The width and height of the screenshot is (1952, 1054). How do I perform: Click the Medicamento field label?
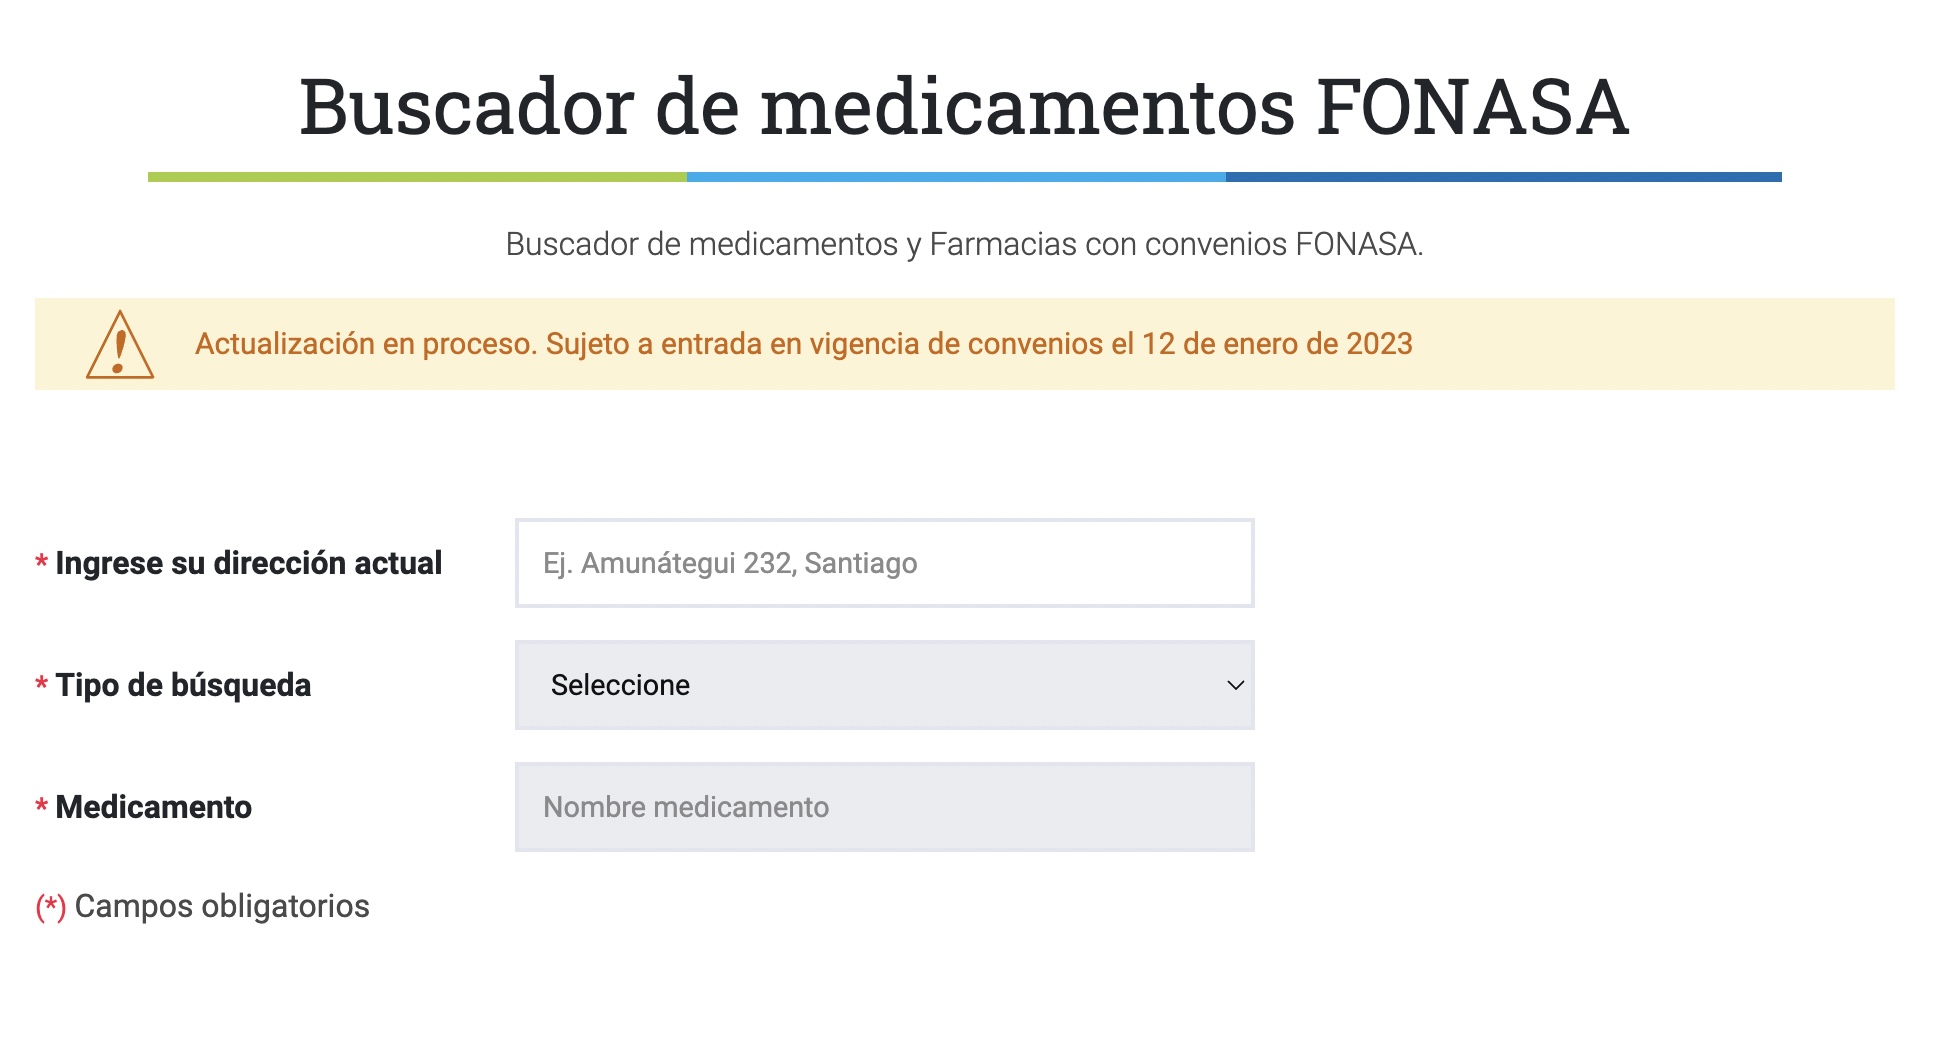(x=153, y=807)
